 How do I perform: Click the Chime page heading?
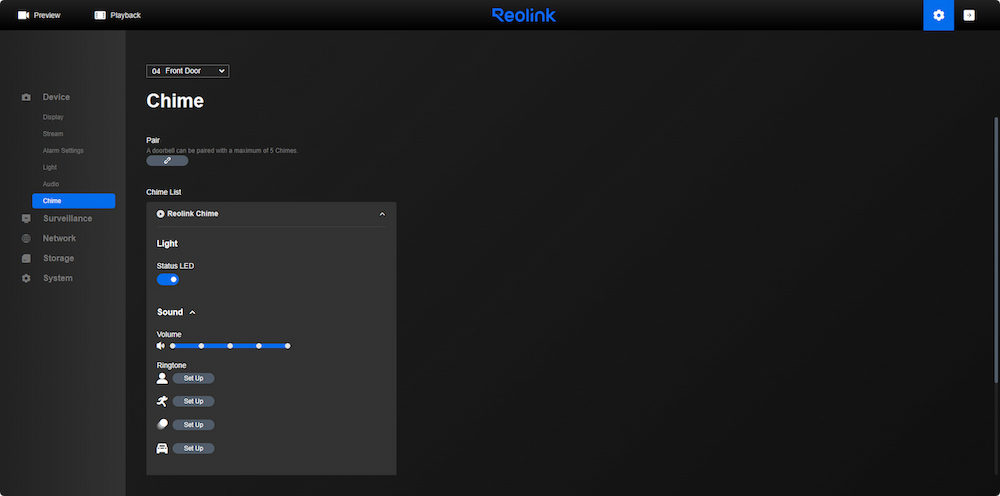click(175, 101)
